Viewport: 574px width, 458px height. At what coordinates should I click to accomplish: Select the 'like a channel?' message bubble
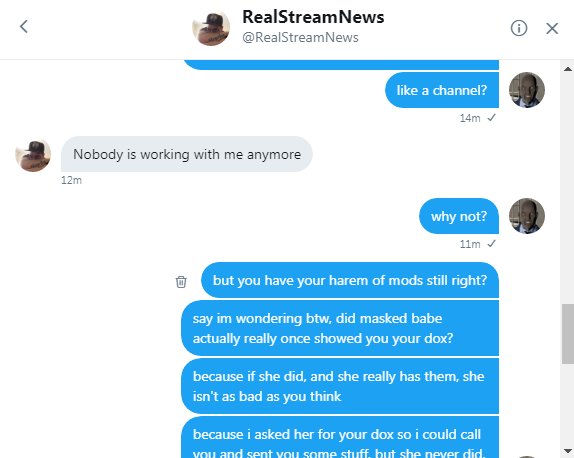[x=442, y=90]
